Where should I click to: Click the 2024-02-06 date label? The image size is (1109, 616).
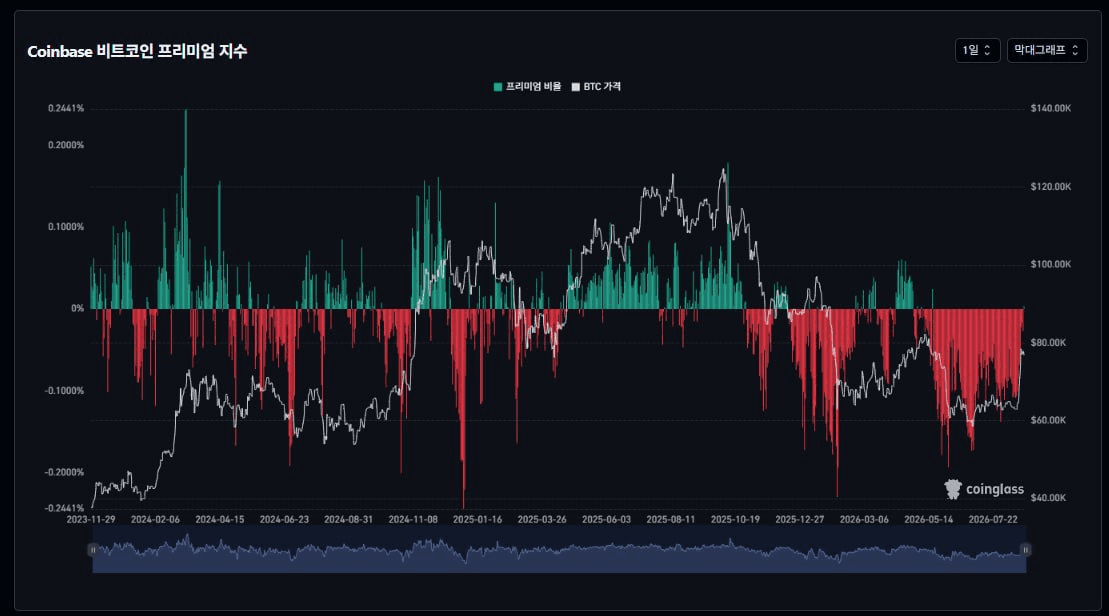point(155,519)
